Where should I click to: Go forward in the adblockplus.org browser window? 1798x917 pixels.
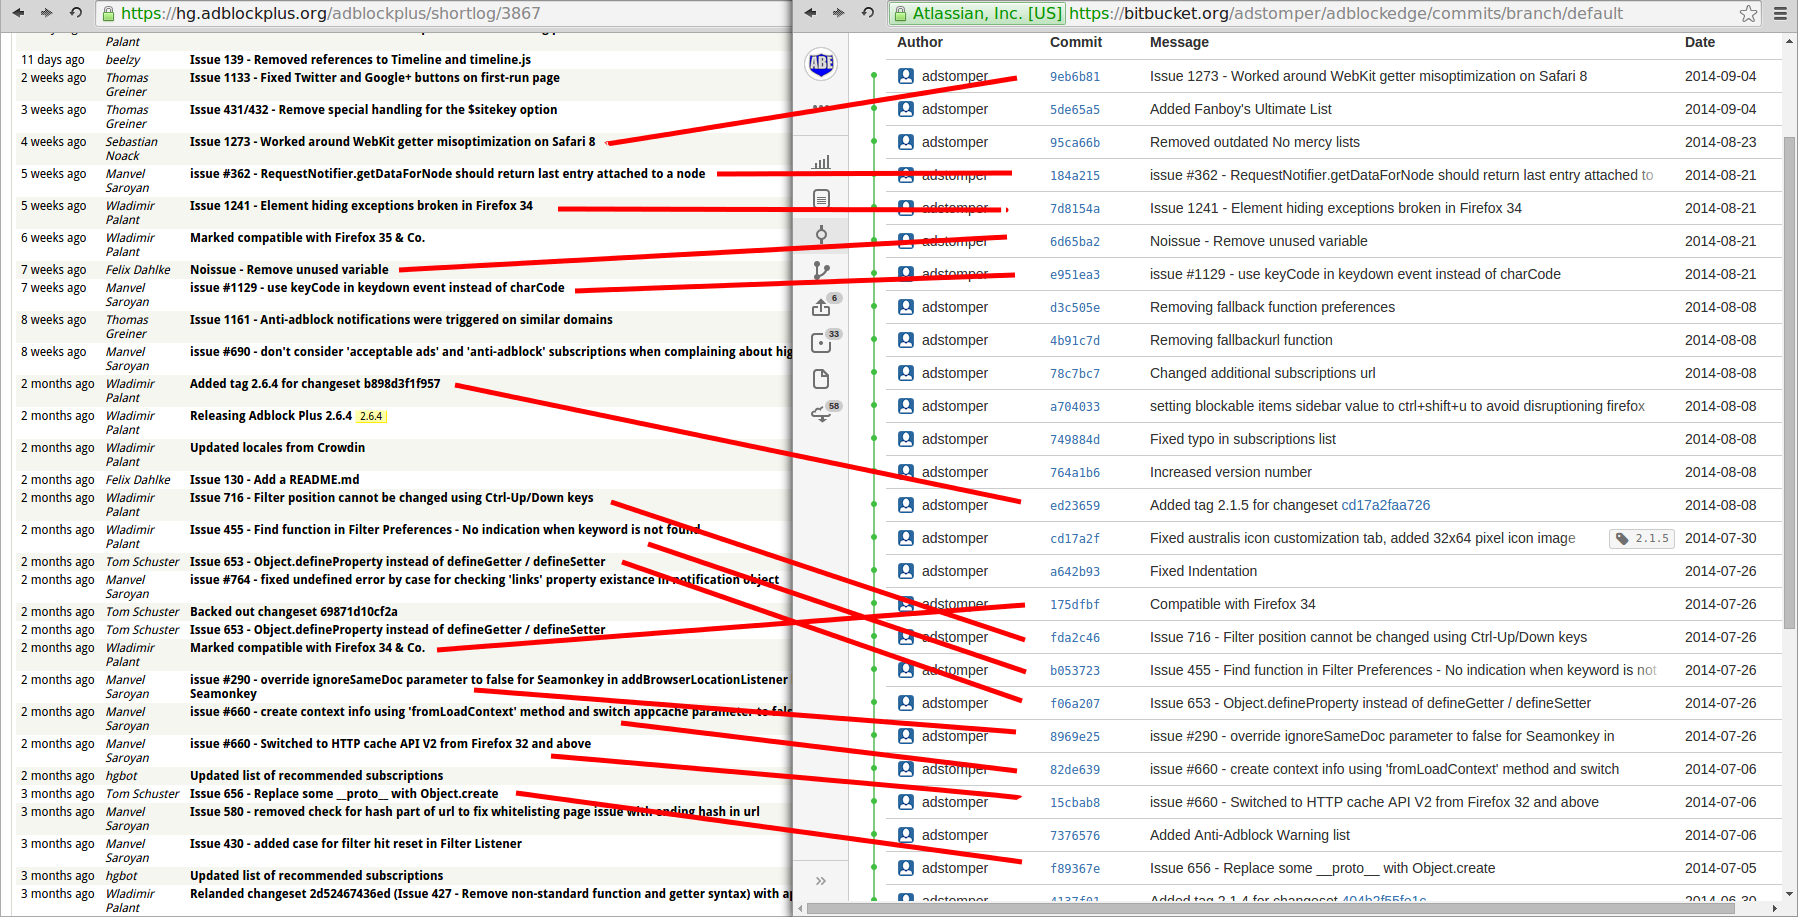click(x=46, y=13)
